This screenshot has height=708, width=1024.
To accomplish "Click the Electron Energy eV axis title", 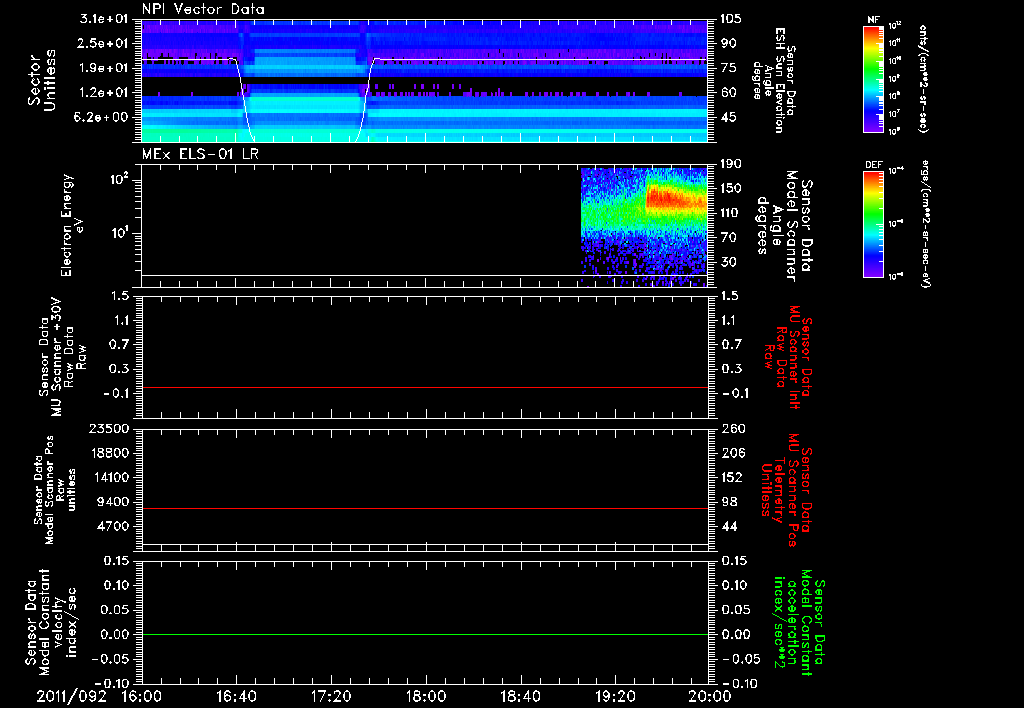I will [x=72, y=225].
